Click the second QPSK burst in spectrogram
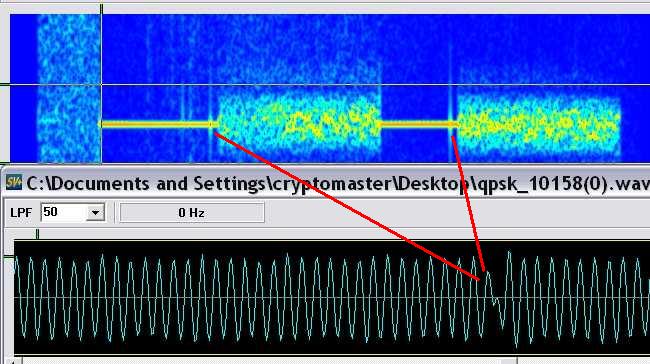650x364 pixels. [x=539, y=125]
